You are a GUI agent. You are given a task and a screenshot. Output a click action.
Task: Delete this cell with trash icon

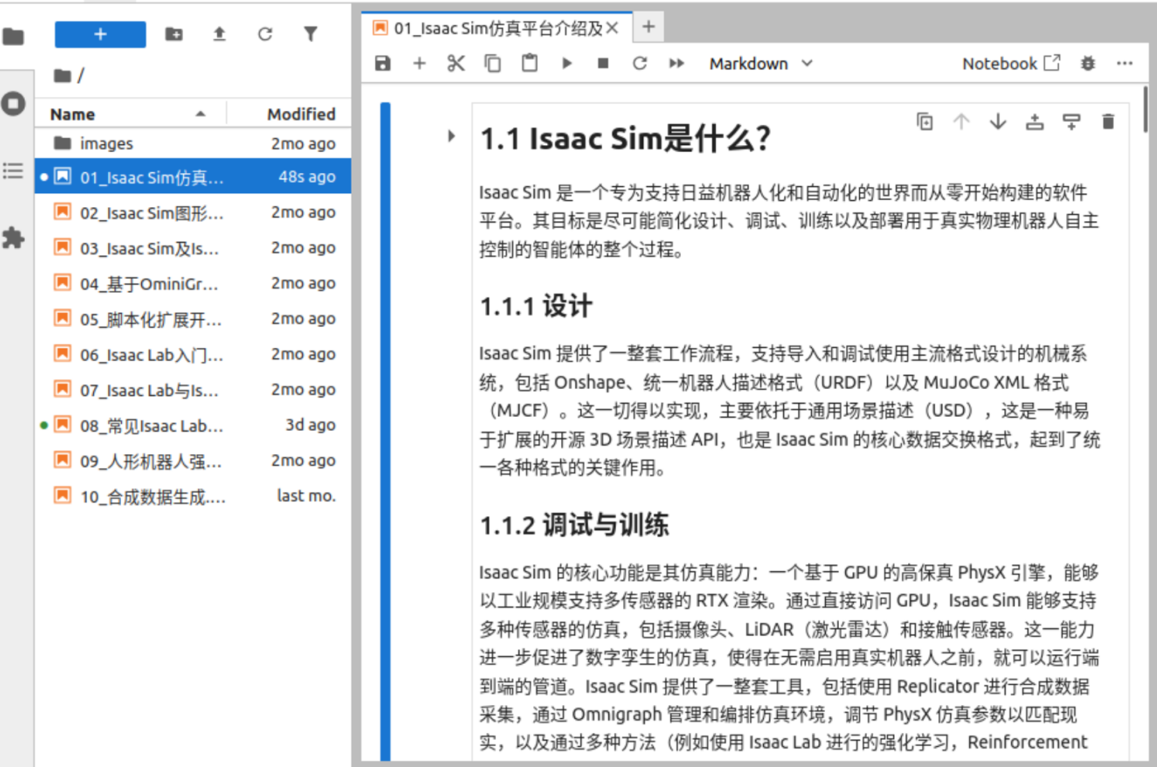tap(1108, 122)
